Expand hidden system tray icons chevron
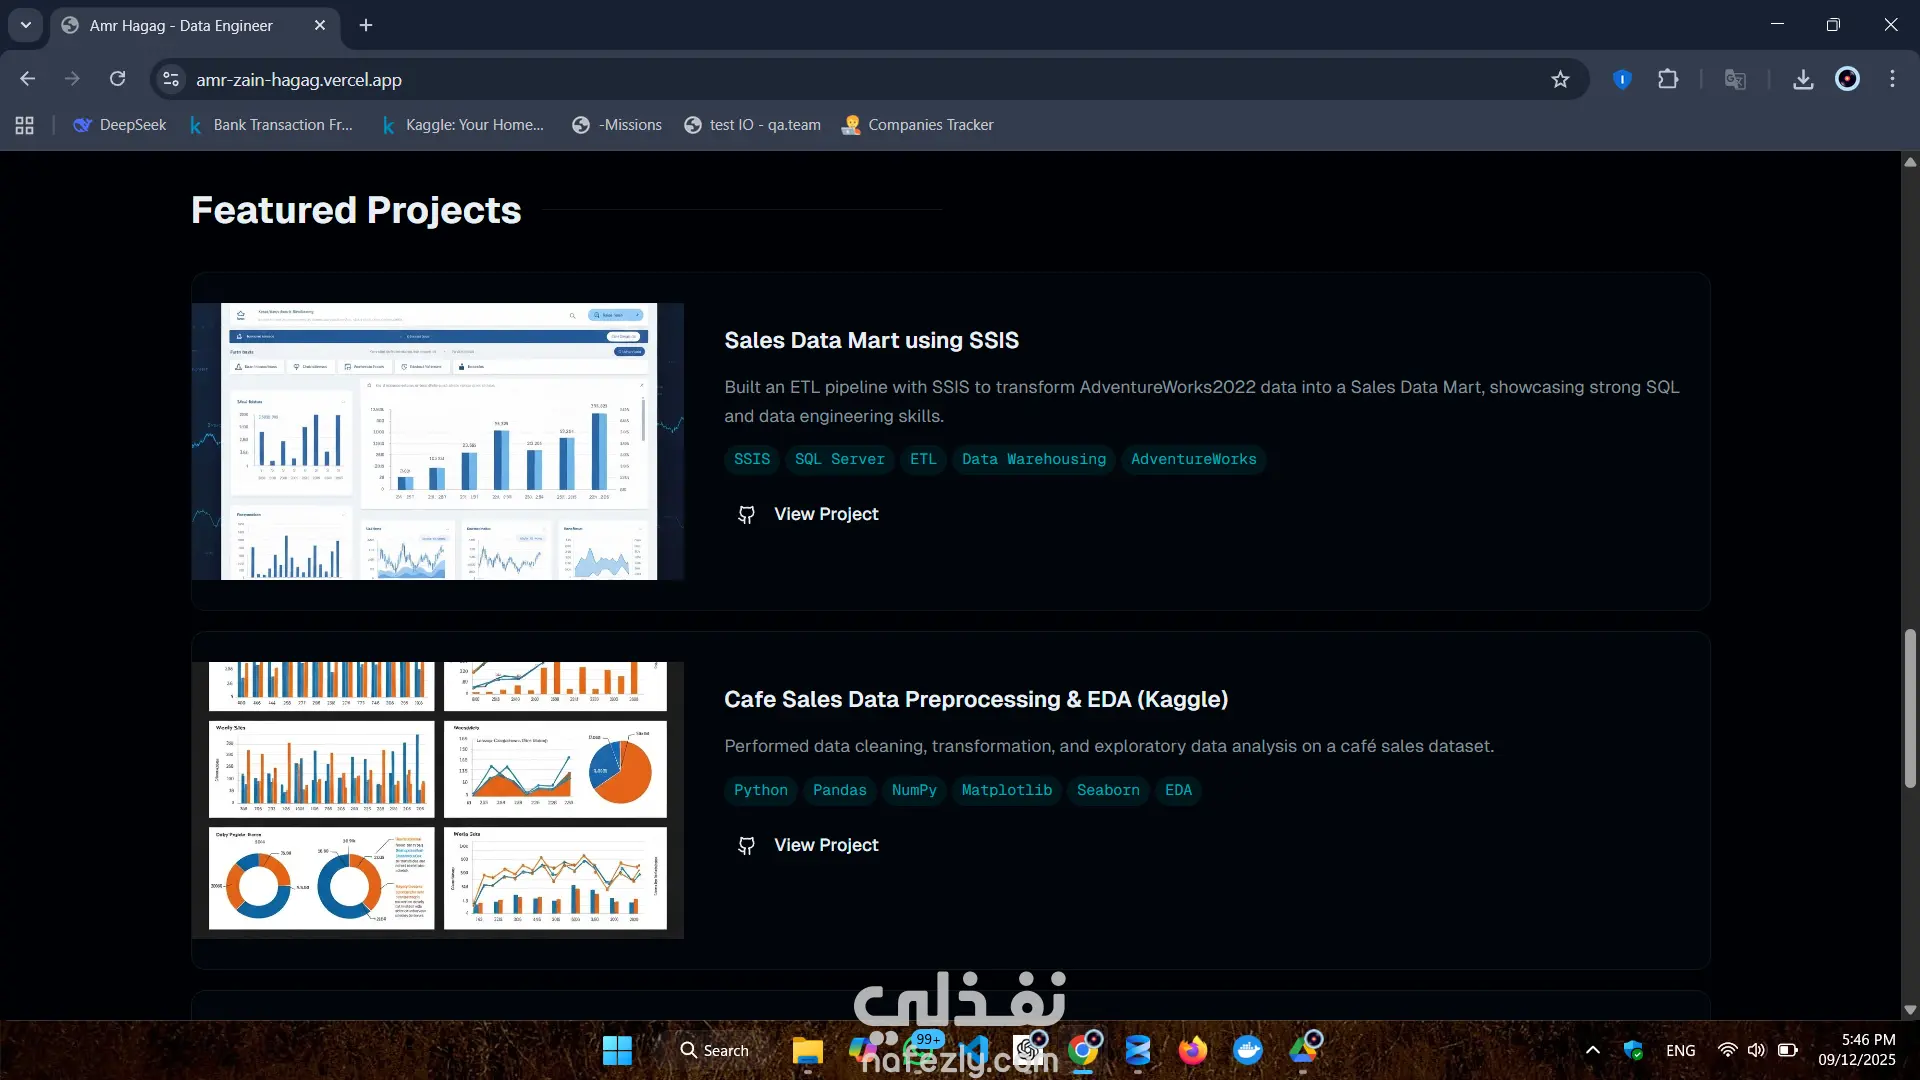1920x1080 pixels. (x=1593, y=1050)
